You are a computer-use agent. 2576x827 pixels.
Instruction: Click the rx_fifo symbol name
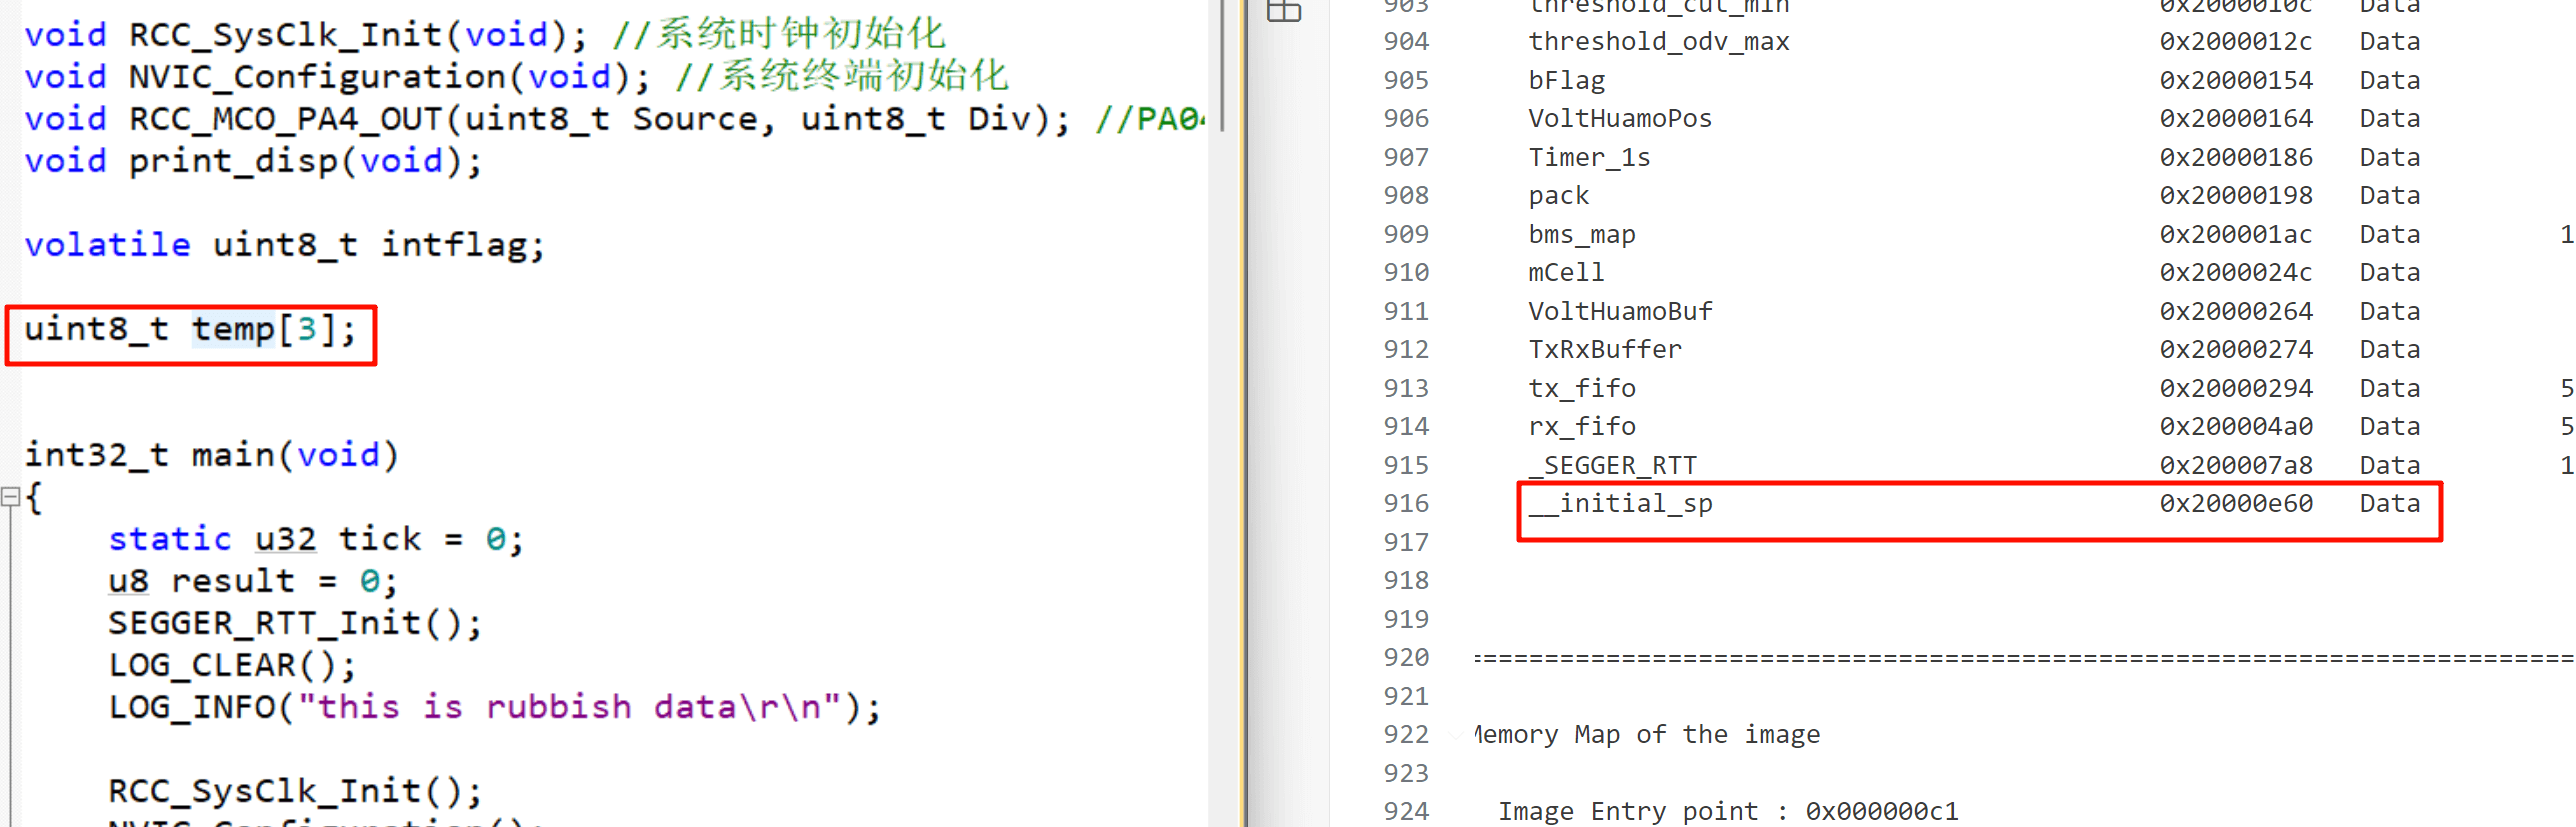1581,426
